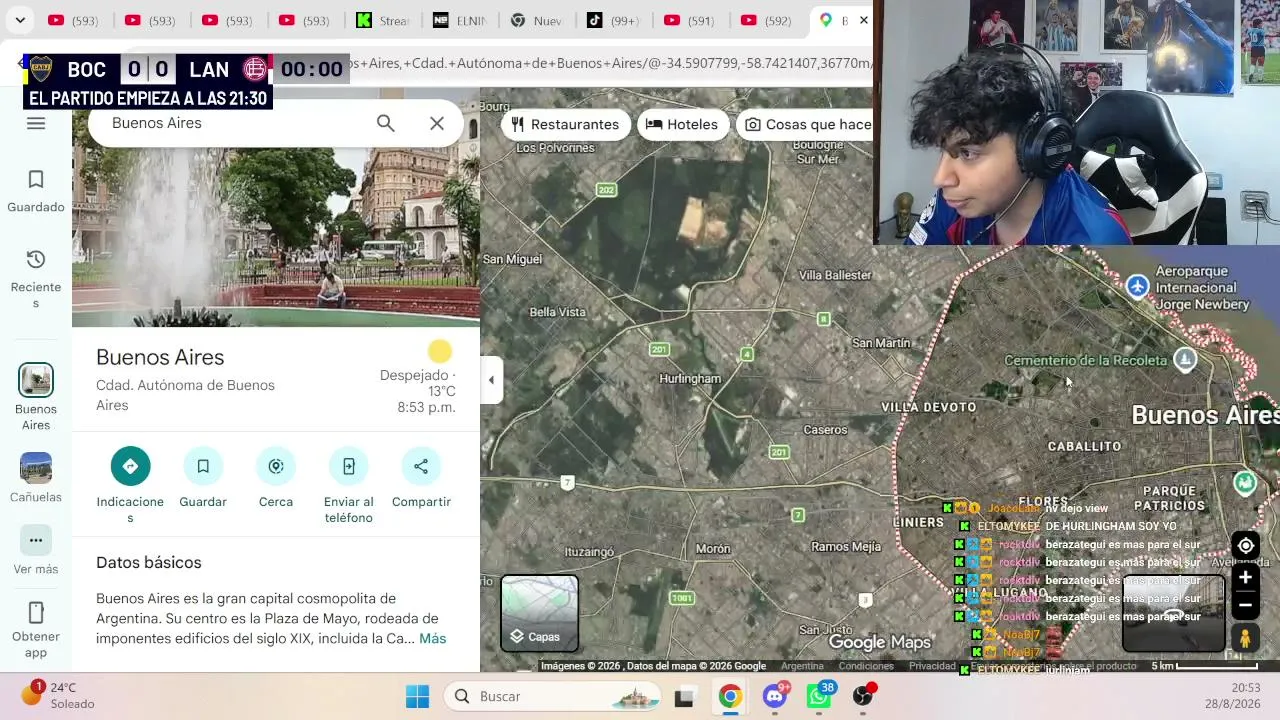Click the Obtener app phone icon

36,612
